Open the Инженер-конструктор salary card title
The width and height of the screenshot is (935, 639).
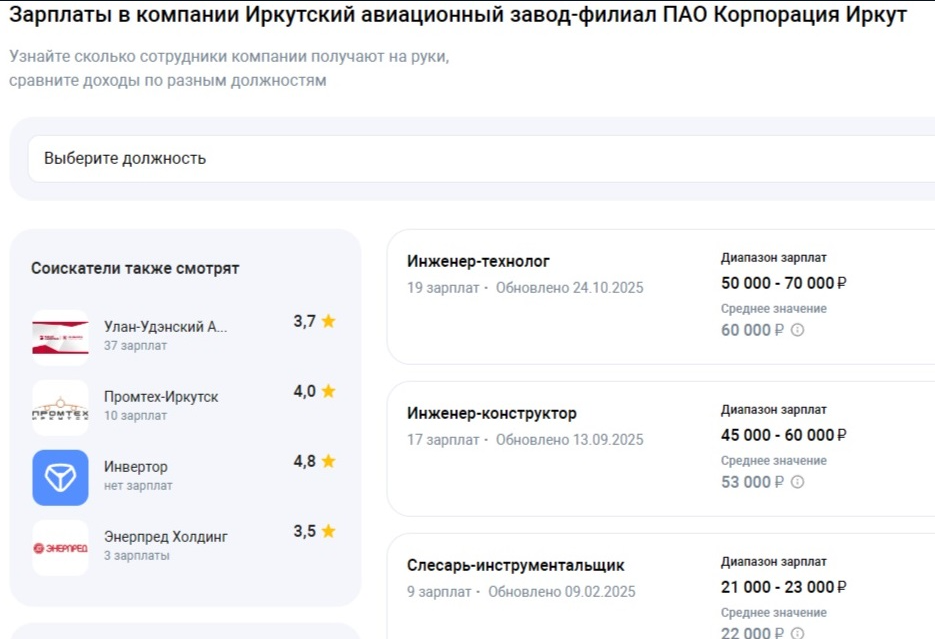click(x=492, y=413)
